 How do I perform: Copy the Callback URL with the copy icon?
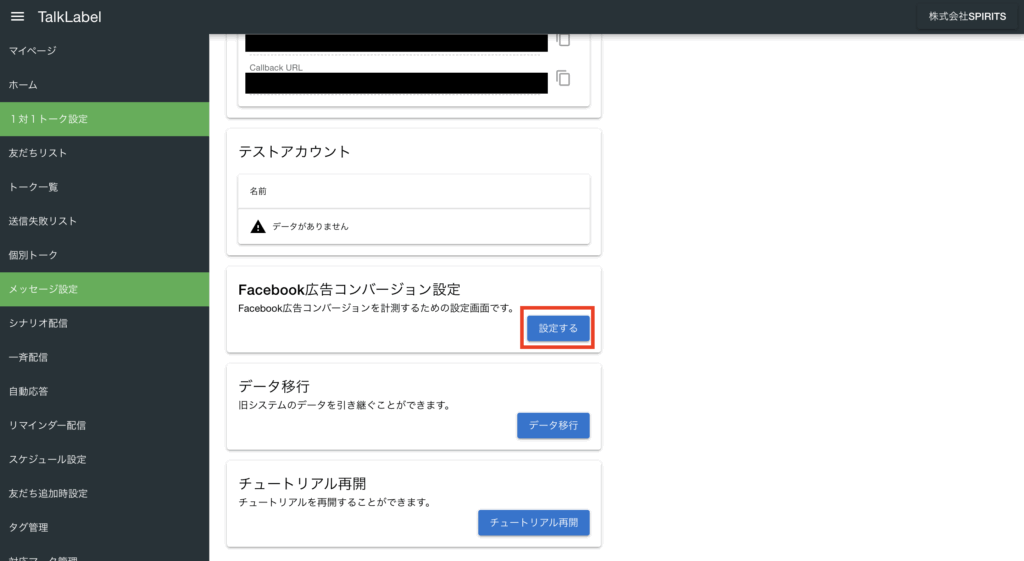tap(563, 78)
